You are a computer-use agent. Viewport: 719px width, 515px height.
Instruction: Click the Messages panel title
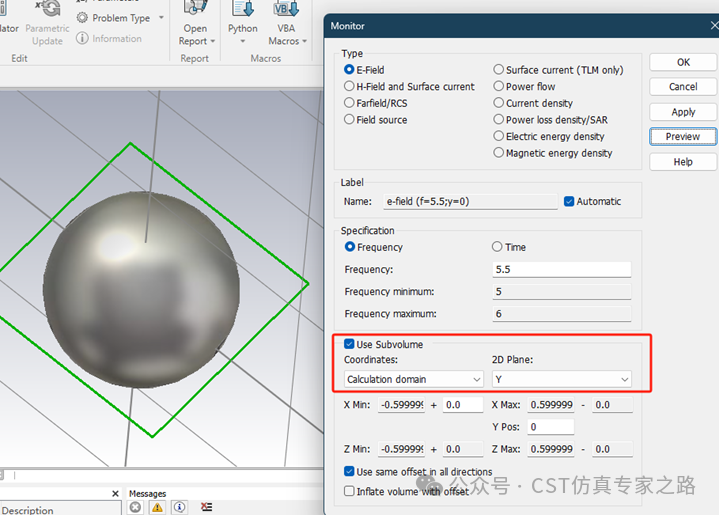147,493
